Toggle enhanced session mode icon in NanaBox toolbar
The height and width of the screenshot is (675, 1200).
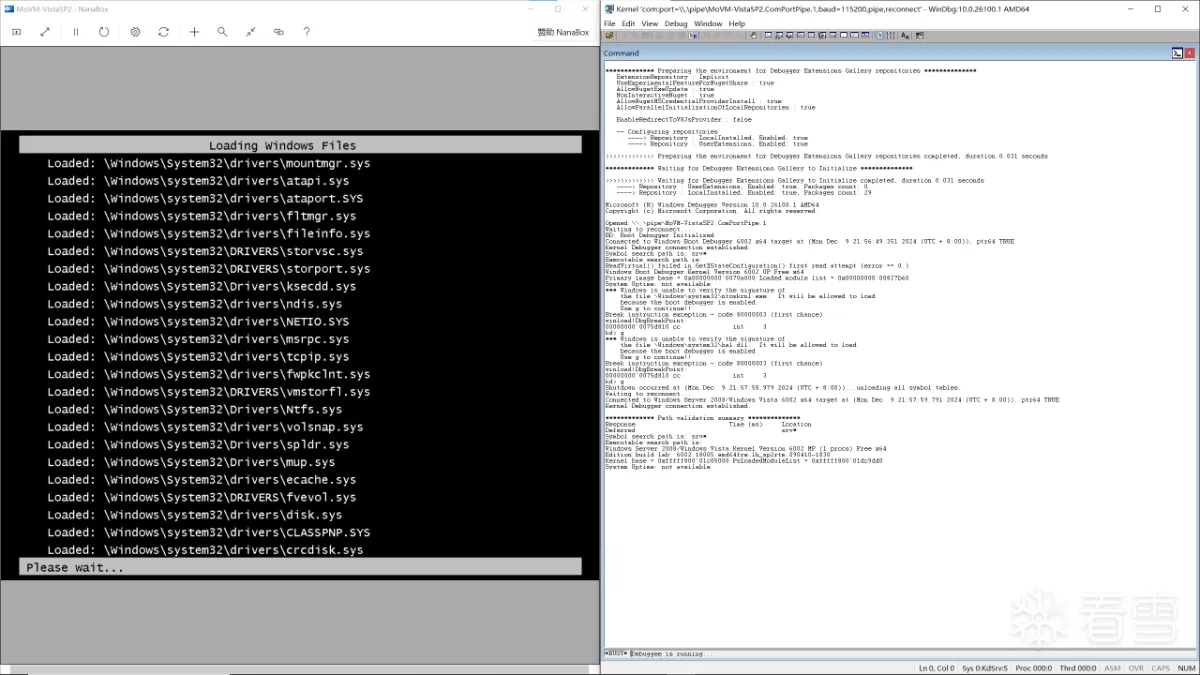[x=16, y=32]
